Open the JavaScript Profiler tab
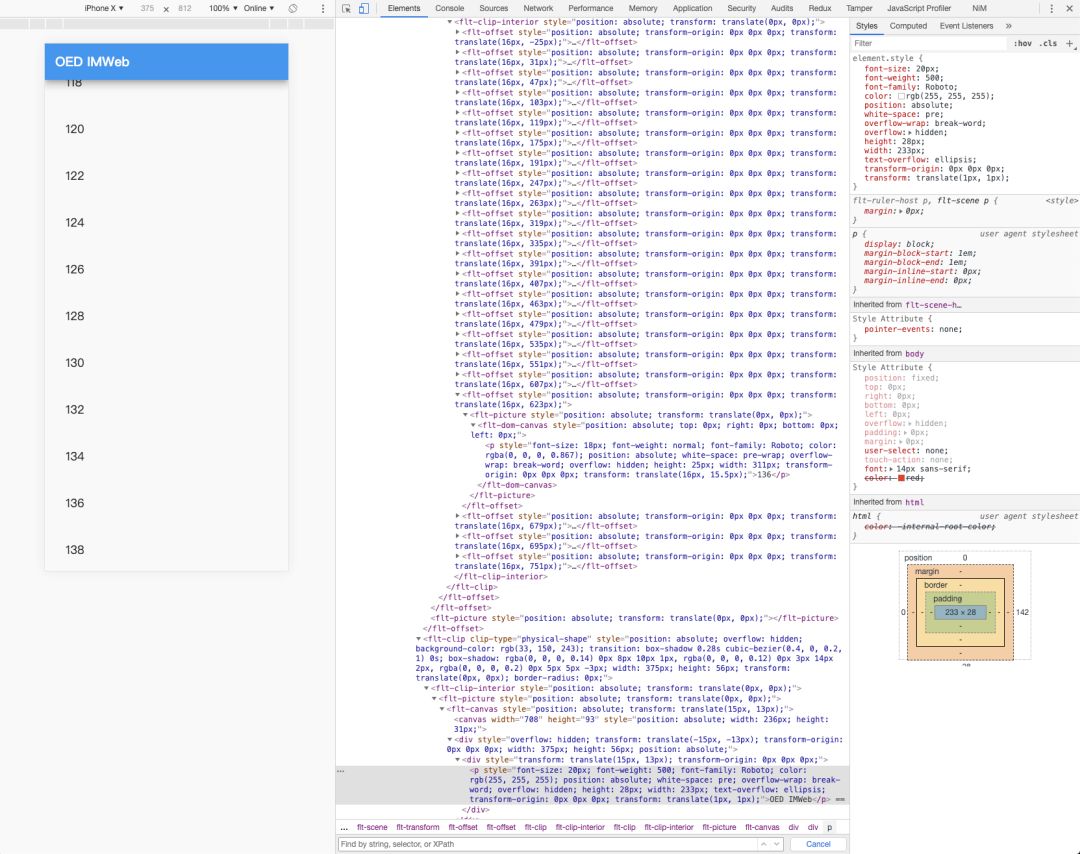This screenshot has width=1080, height=854. coord(919,8)
